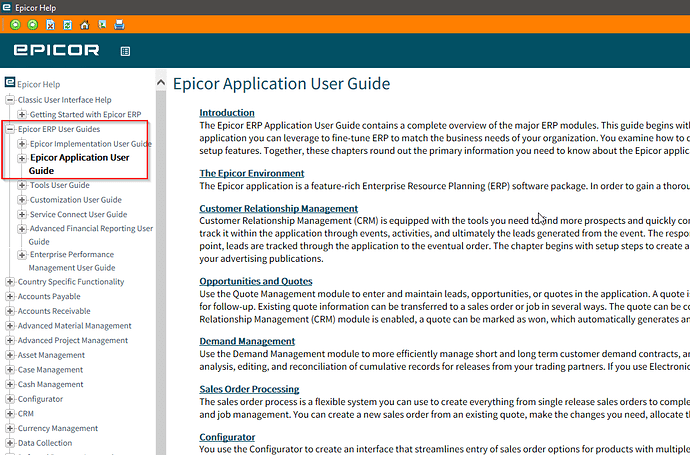Go to the Home page icon
The image size is (690, 455).
(x=84, y=25)
